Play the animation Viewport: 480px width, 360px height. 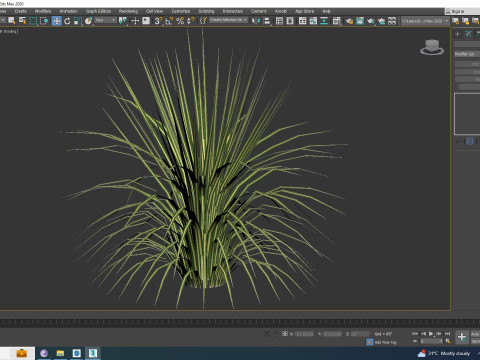[x=431, y=333]
